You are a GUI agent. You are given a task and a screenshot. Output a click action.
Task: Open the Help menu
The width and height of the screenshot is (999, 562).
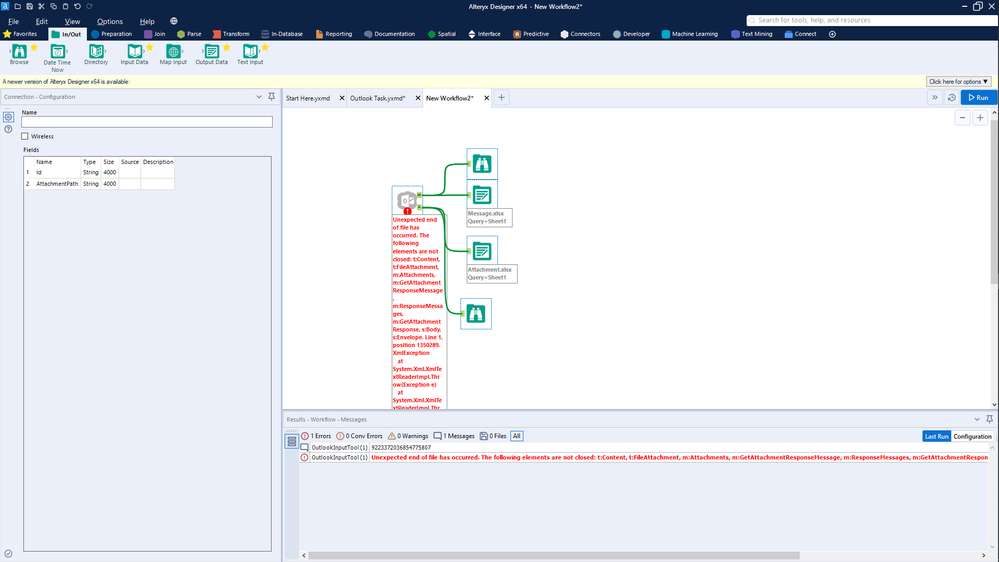pos(147,21)
